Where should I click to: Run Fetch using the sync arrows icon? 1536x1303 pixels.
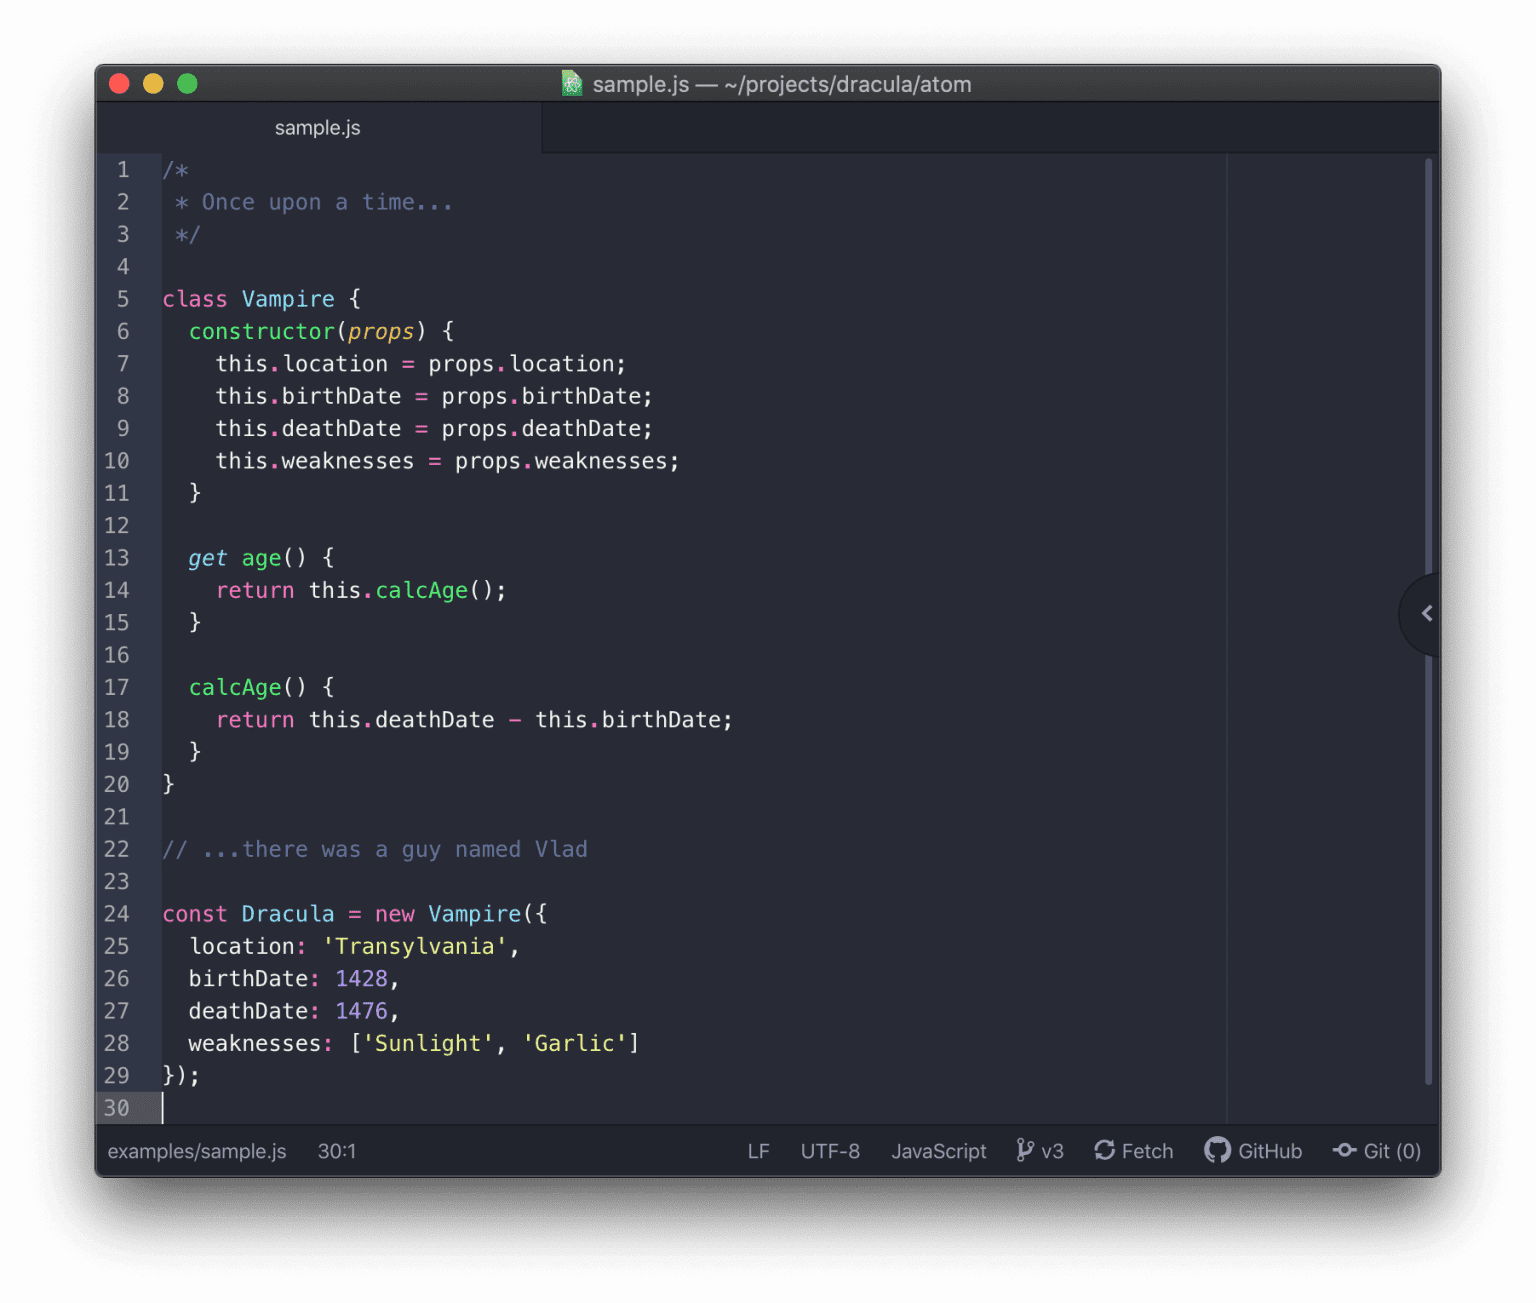point(1105,1150)
